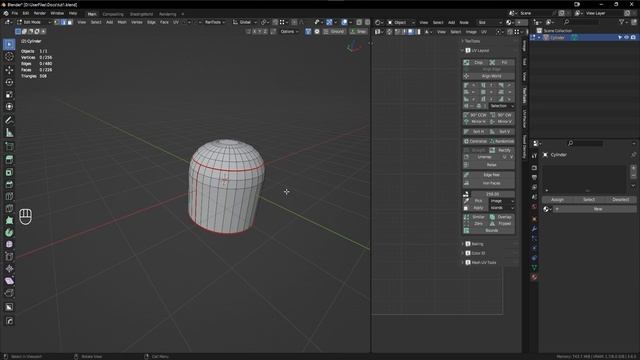Click the Relax button
Screen dimensions: 640x360
pos(489,165)
